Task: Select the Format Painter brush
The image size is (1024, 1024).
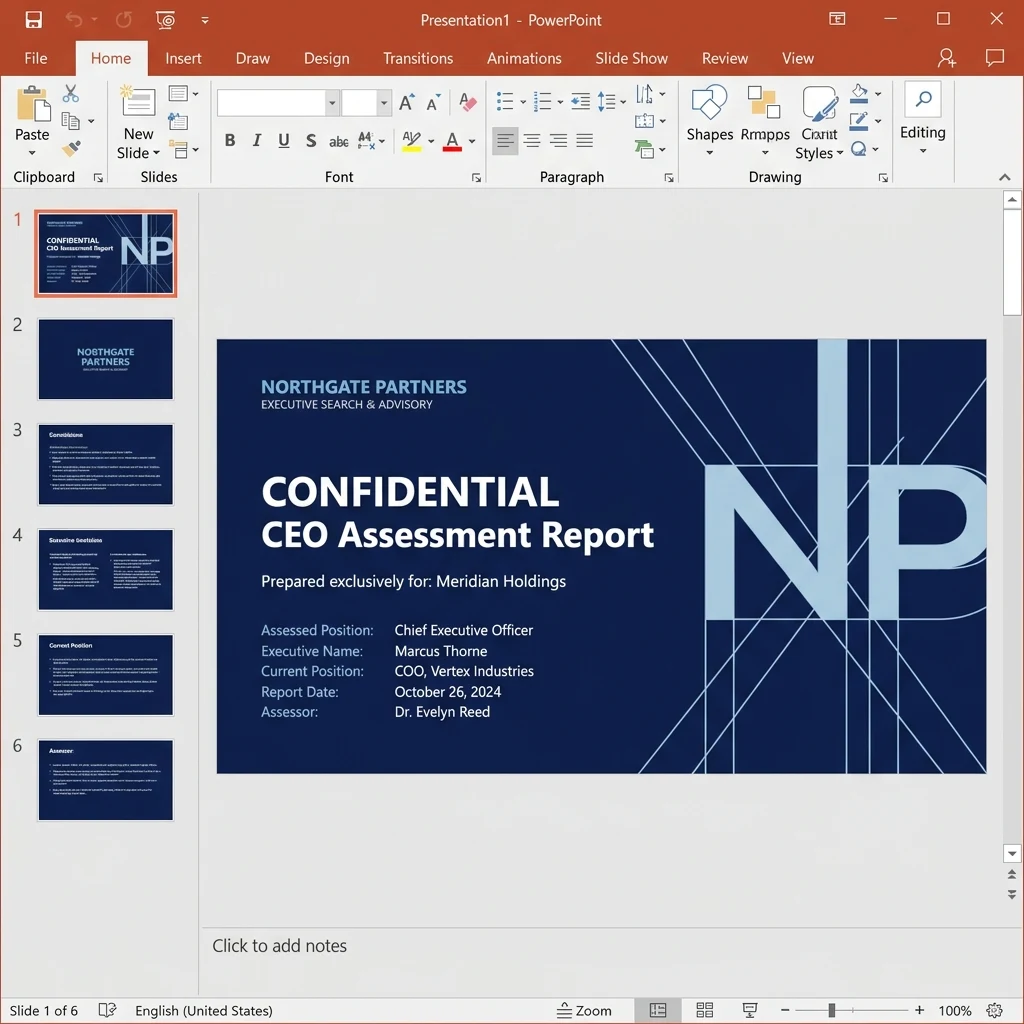Action: [71, 149]
